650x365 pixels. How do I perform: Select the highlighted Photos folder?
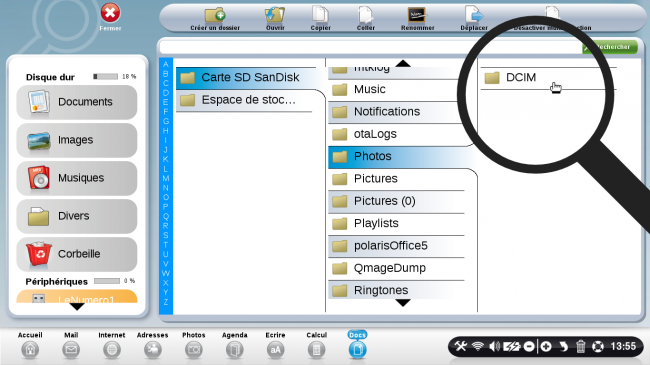coord(402,157)
